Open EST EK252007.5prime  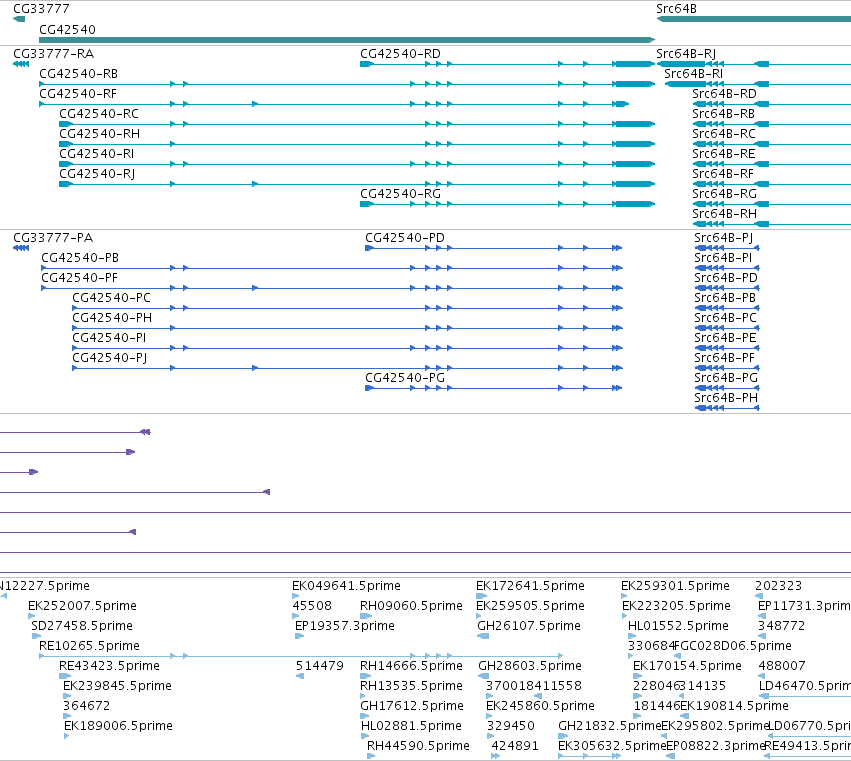coord(82,606)
